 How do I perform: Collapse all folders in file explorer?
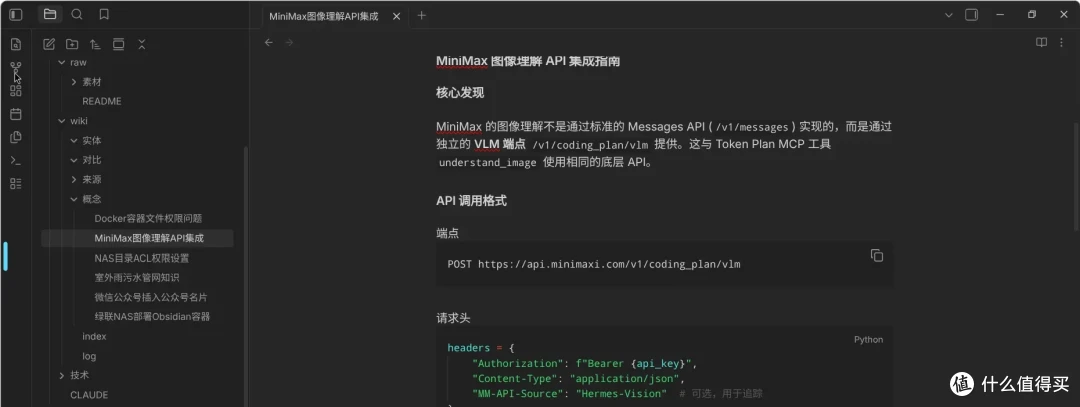point(142,44)
